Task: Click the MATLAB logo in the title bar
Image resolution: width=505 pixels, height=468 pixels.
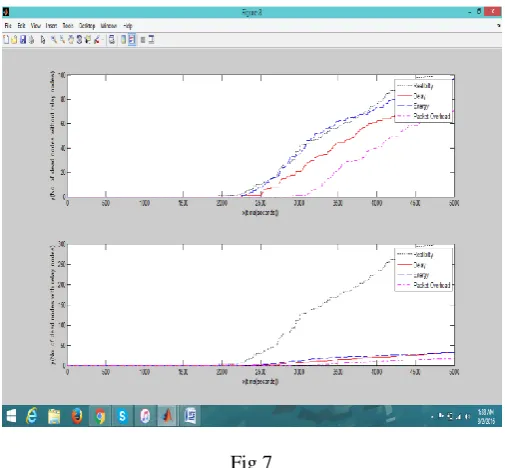Action: point(6,12)
